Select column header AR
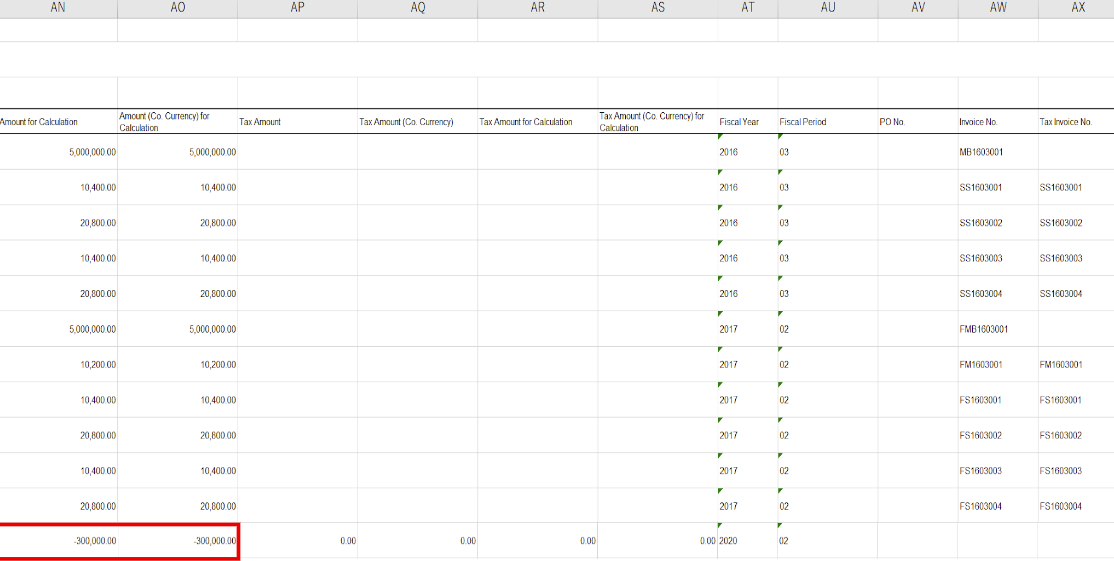Viewport: 1114px width, 561px height. [x=538, y=9]
